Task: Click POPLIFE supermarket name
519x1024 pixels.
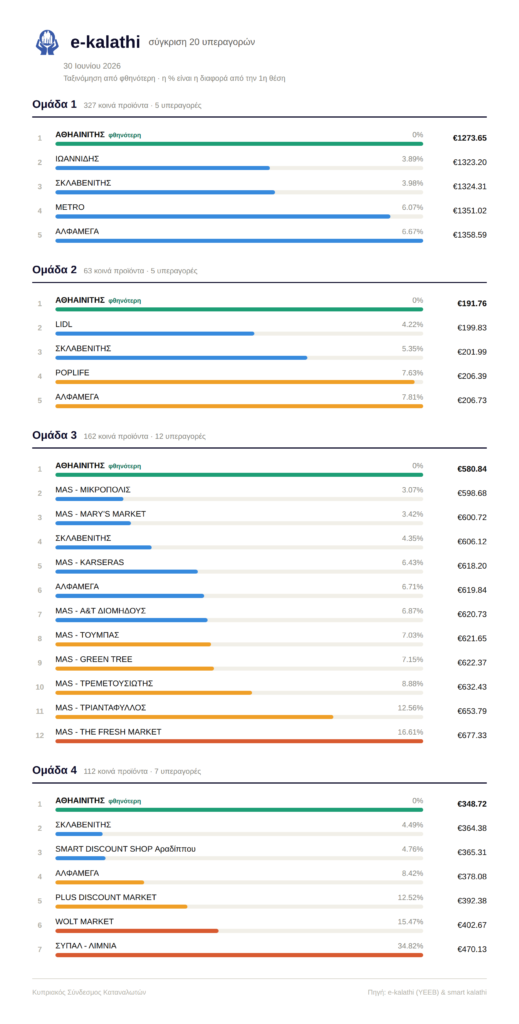Action: coord(72,372)
